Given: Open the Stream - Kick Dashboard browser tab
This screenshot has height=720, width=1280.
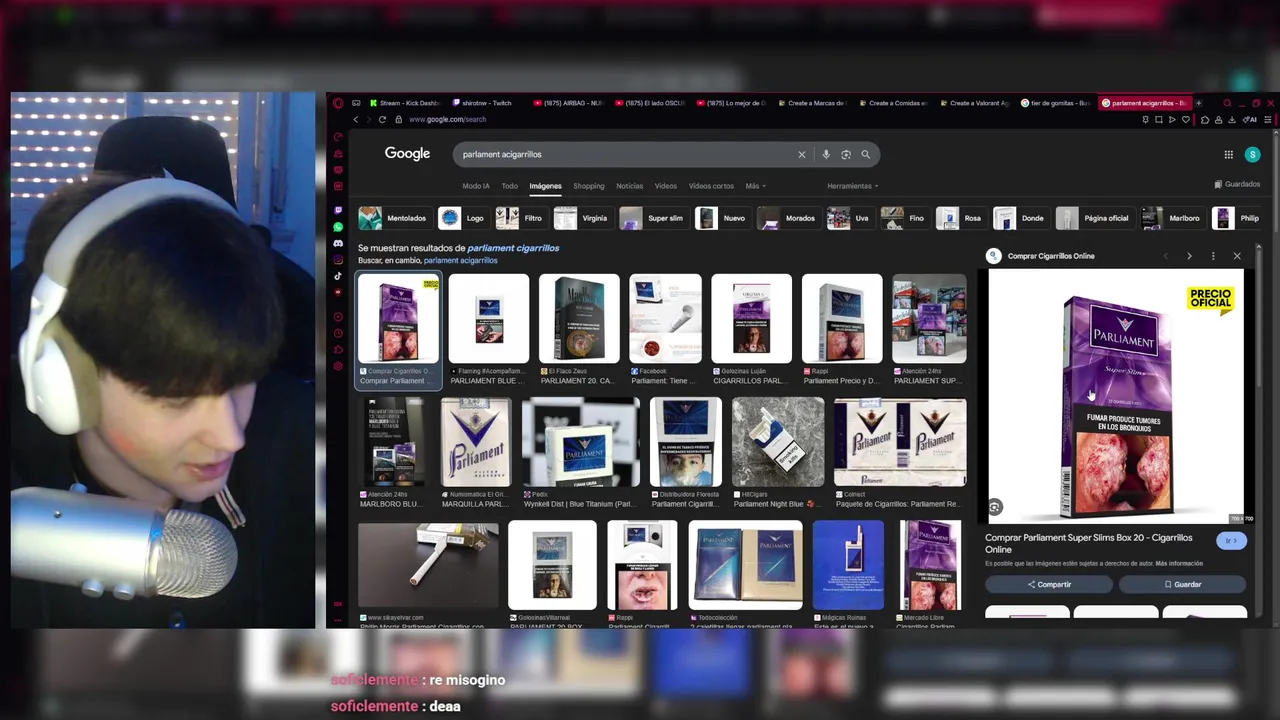Looking at the screenshot, I should pos(406,103).
